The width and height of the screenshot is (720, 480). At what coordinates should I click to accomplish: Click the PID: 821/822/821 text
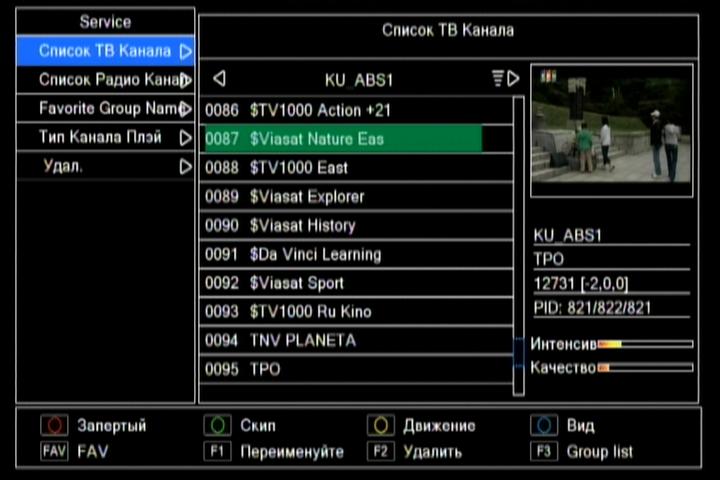pos(592,308)
